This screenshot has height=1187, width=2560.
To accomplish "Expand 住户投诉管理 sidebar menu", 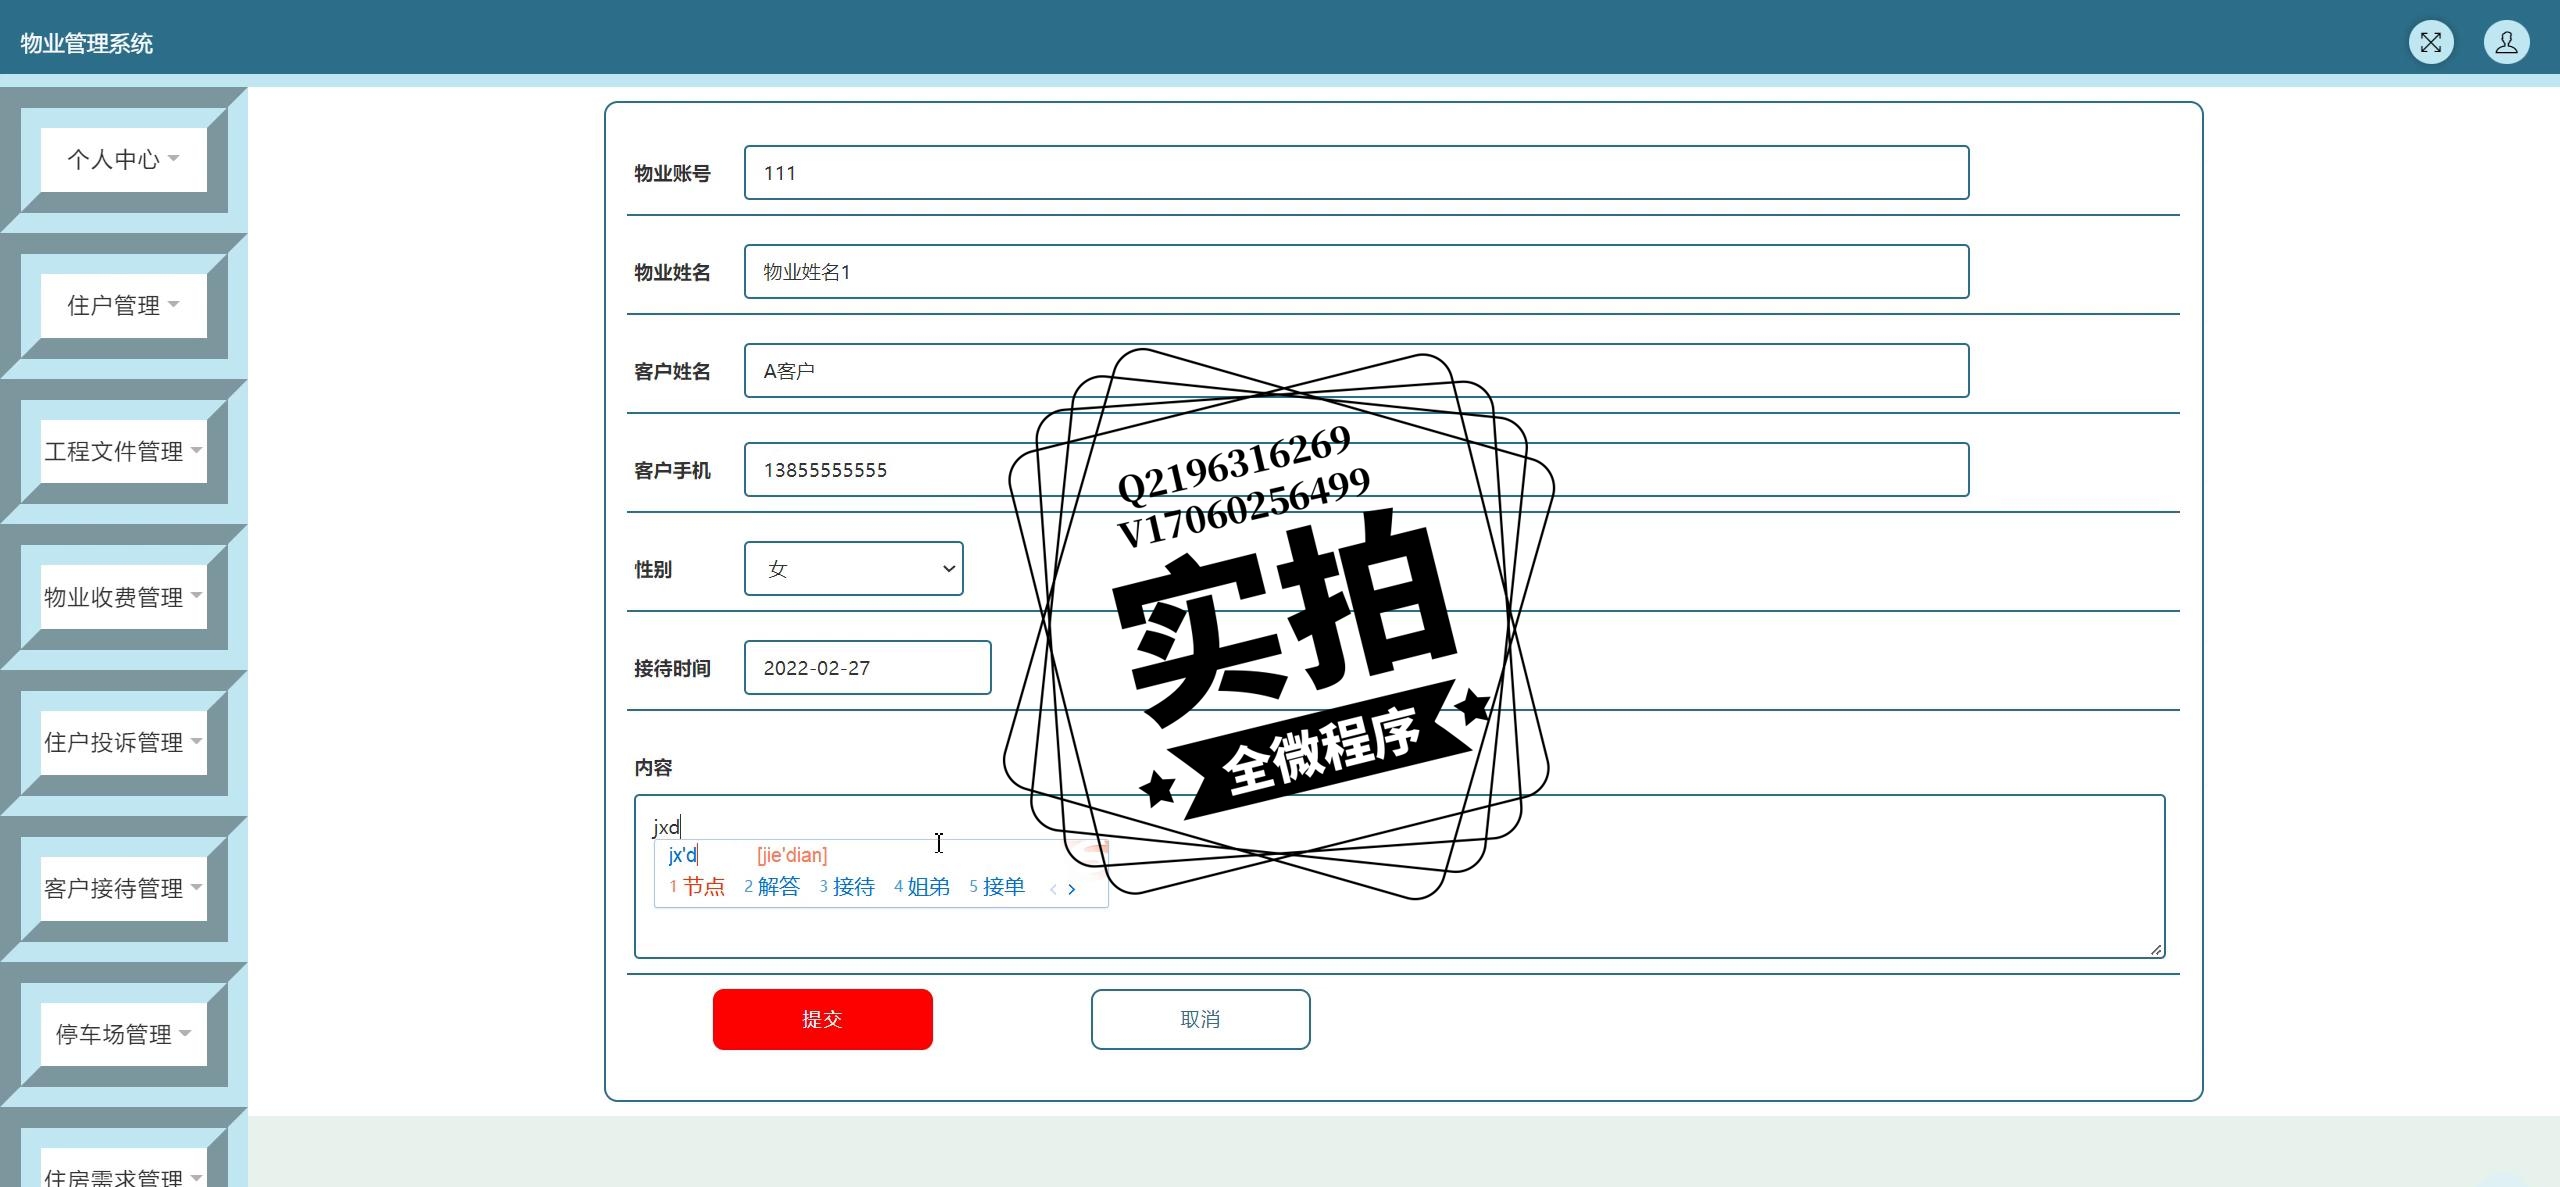I will click(123, 742).
